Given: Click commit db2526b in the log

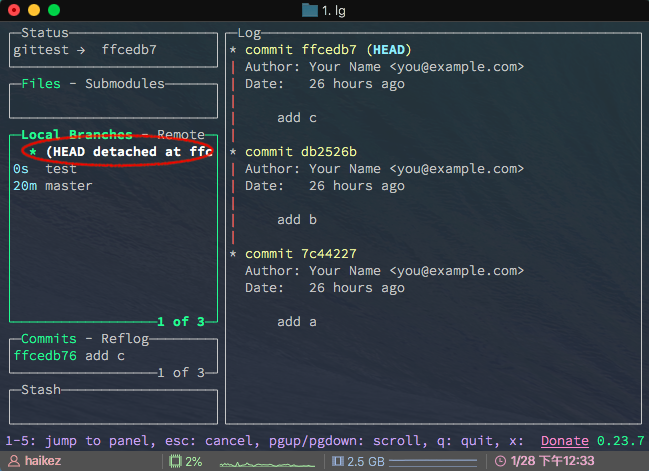Looking at the screenshot, I should 301,152.
